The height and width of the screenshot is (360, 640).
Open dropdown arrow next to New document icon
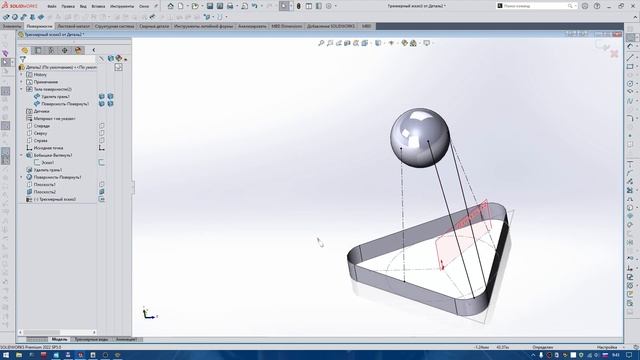pos(187,6)
